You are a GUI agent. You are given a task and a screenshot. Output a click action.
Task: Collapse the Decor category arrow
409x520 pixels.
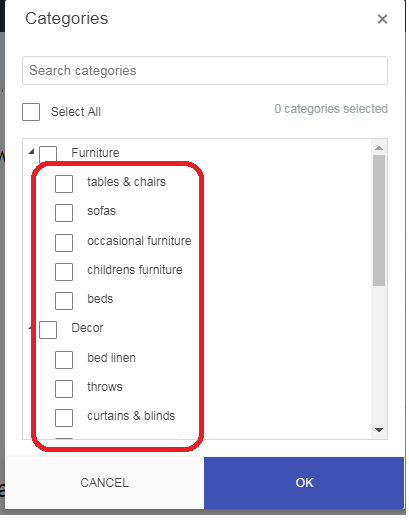pos(30,328)
